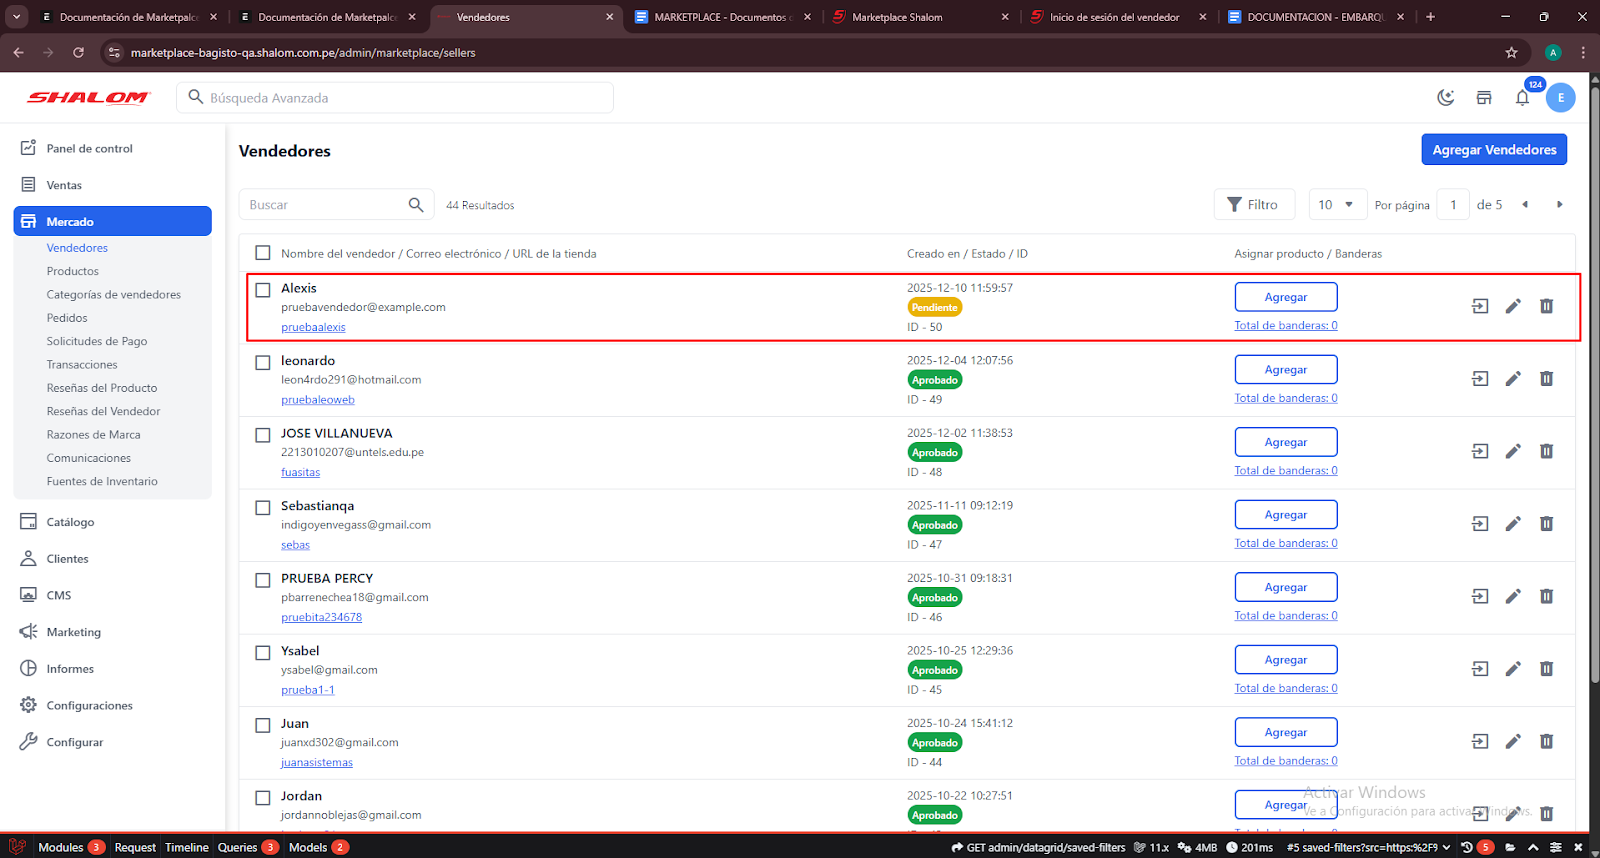
Task: Open the per-page 10 dropdown
Action: [x=1337, y=205]
